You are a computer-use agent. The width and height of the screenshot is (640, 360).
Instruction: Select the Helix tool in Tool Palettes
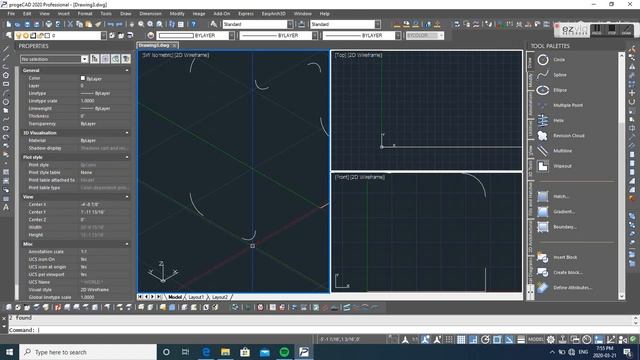point(551,120)
